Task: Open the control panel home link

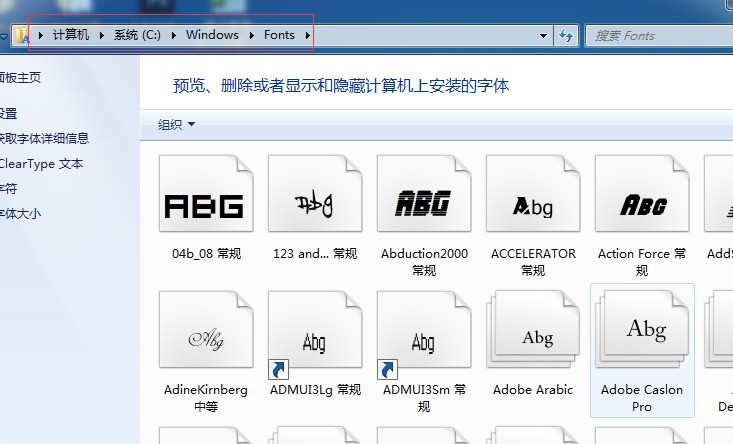Action: pyautogui.click(x=20, y=77)
